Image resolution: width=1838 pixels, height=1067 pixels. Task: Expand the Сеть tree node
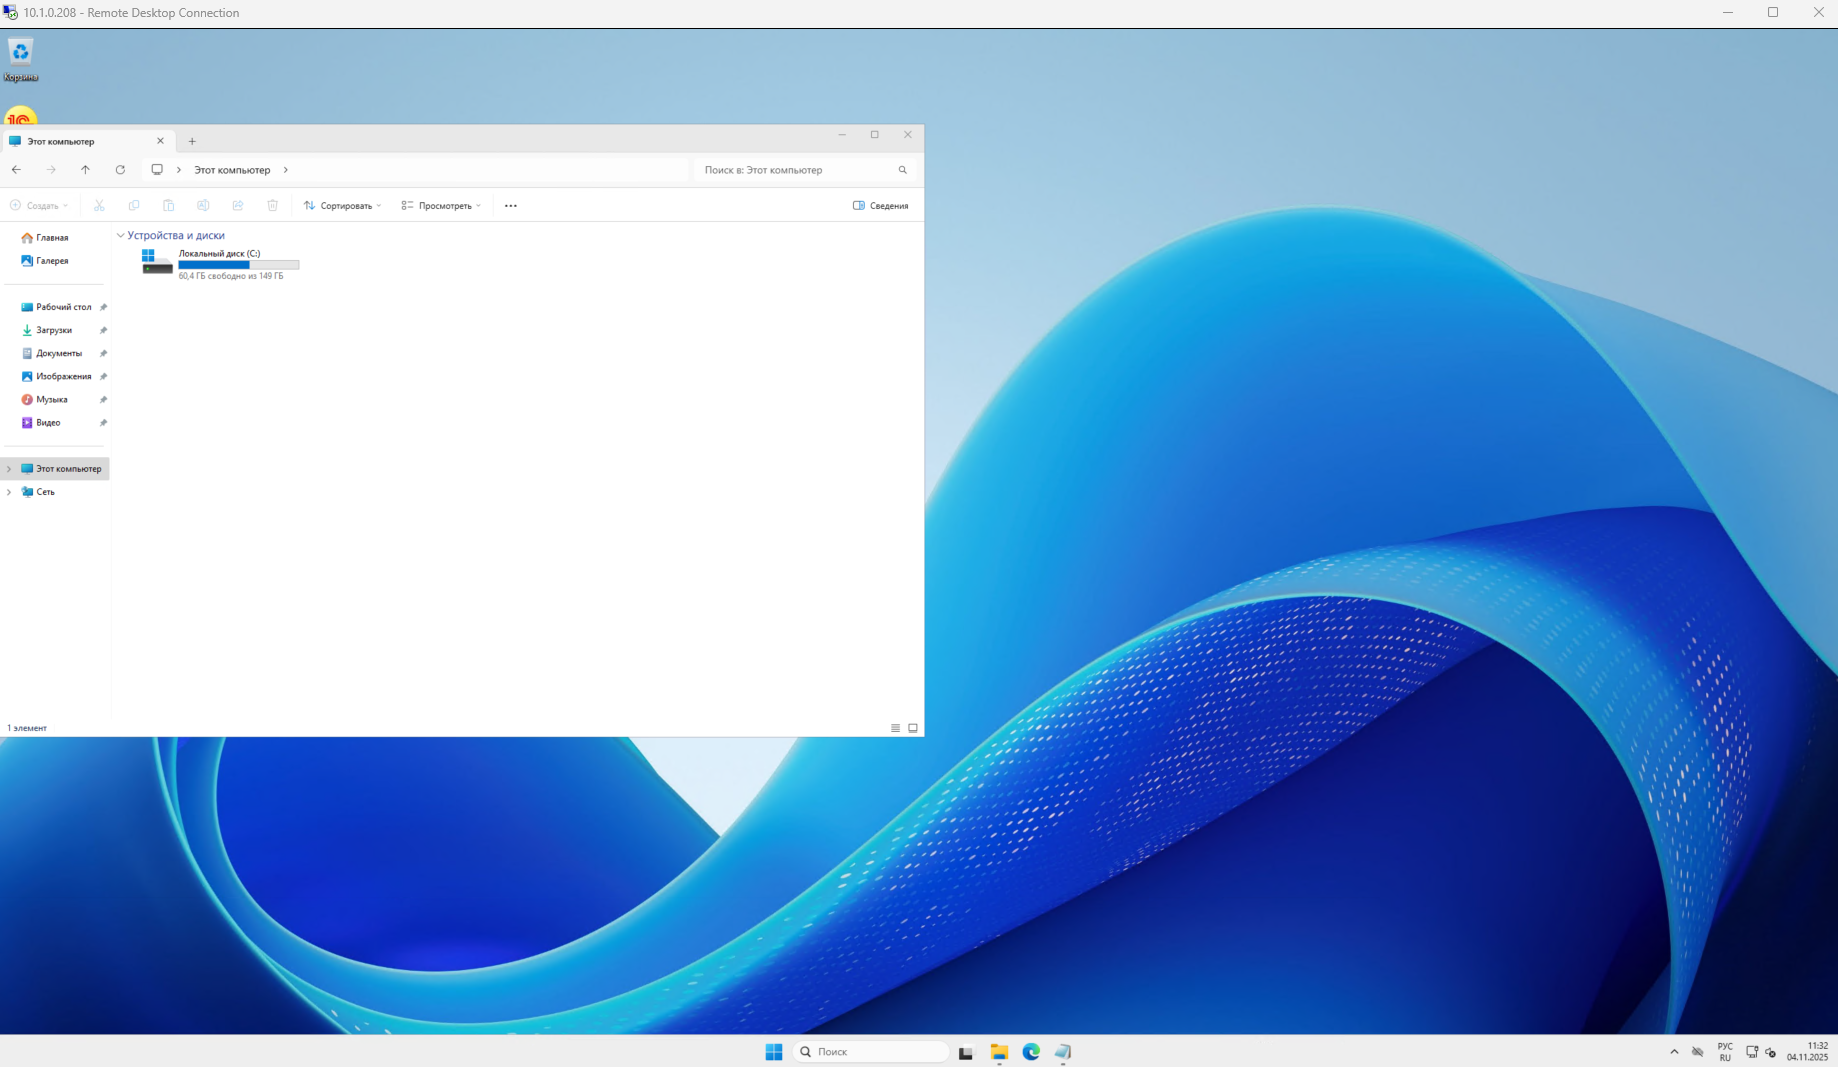pyautogui.click(x=9, y=492)
